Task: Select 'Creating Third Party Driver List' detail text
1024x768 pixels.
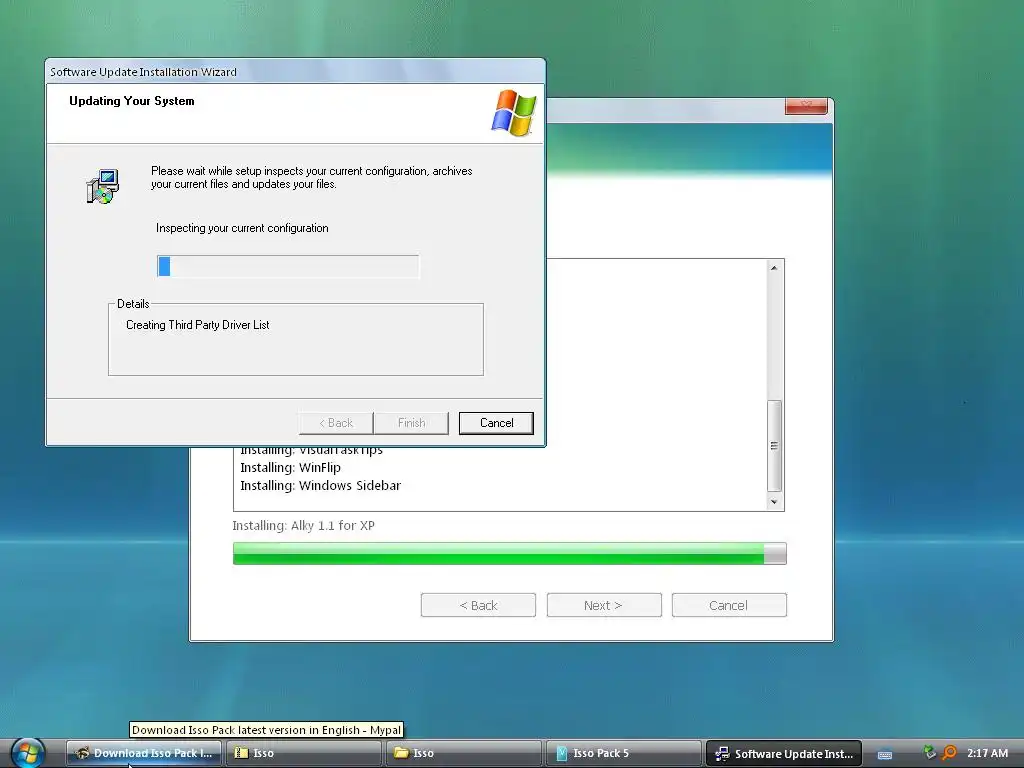Action: click(197, 325)
